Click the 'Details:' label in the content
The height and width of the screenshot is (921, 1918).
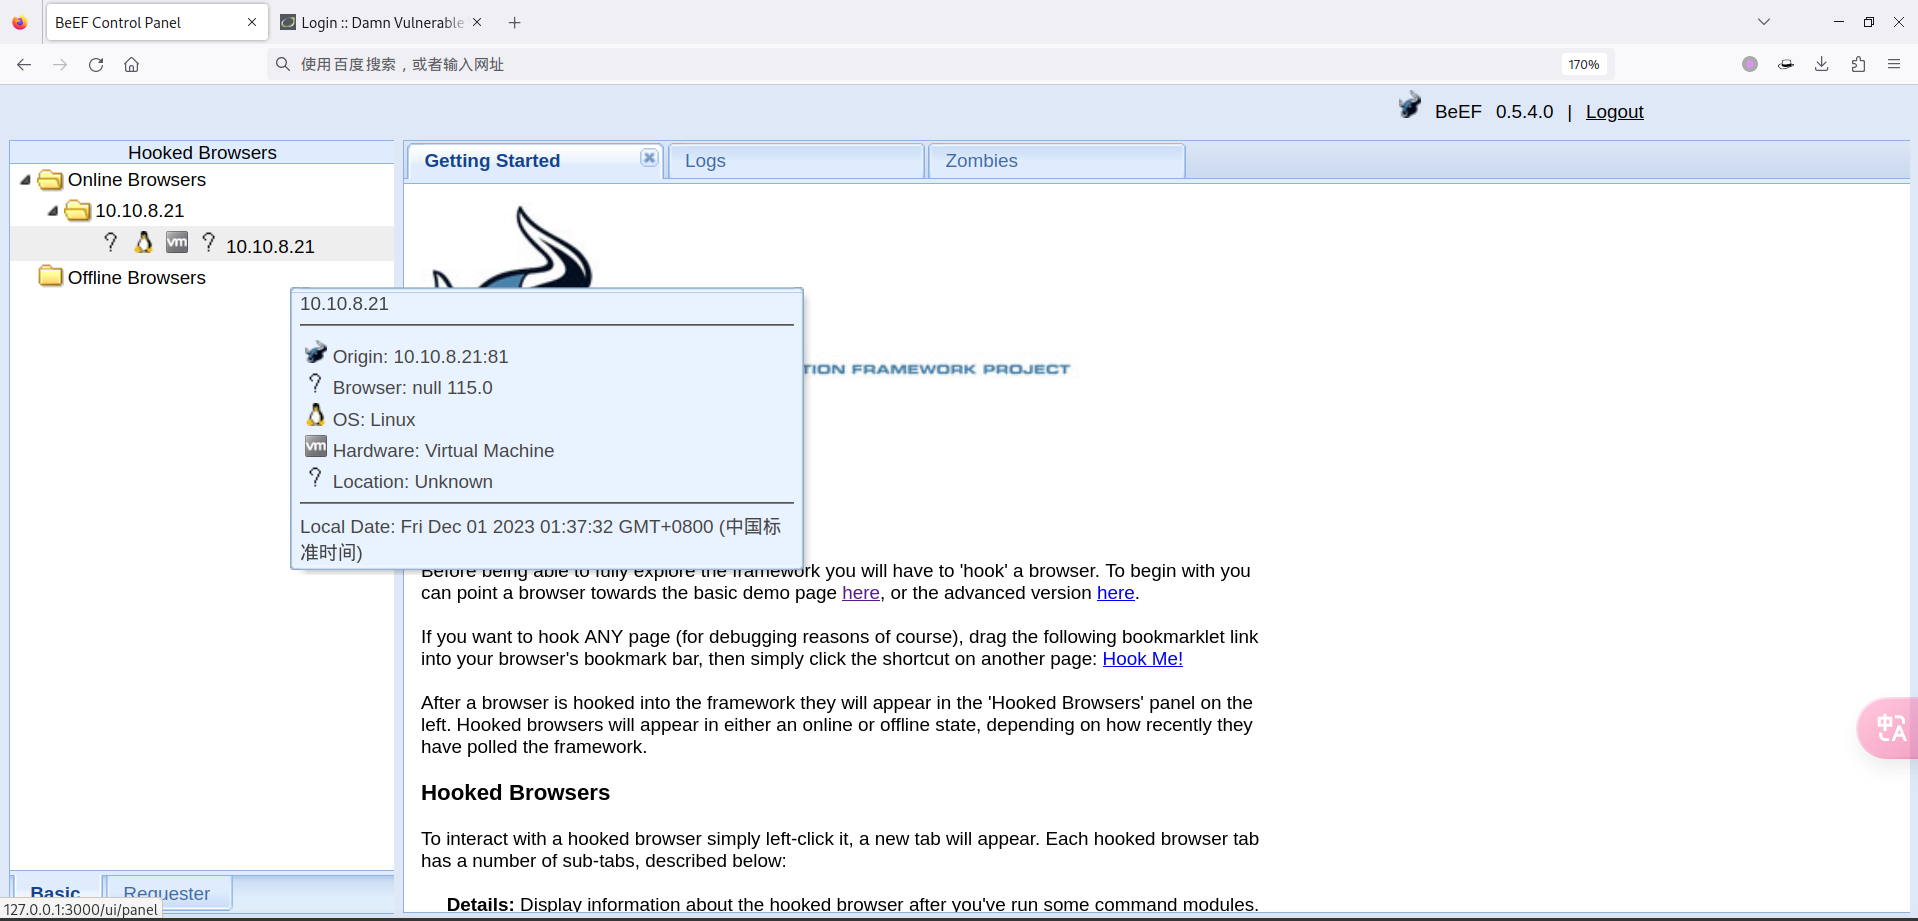[x=480, y=904]
